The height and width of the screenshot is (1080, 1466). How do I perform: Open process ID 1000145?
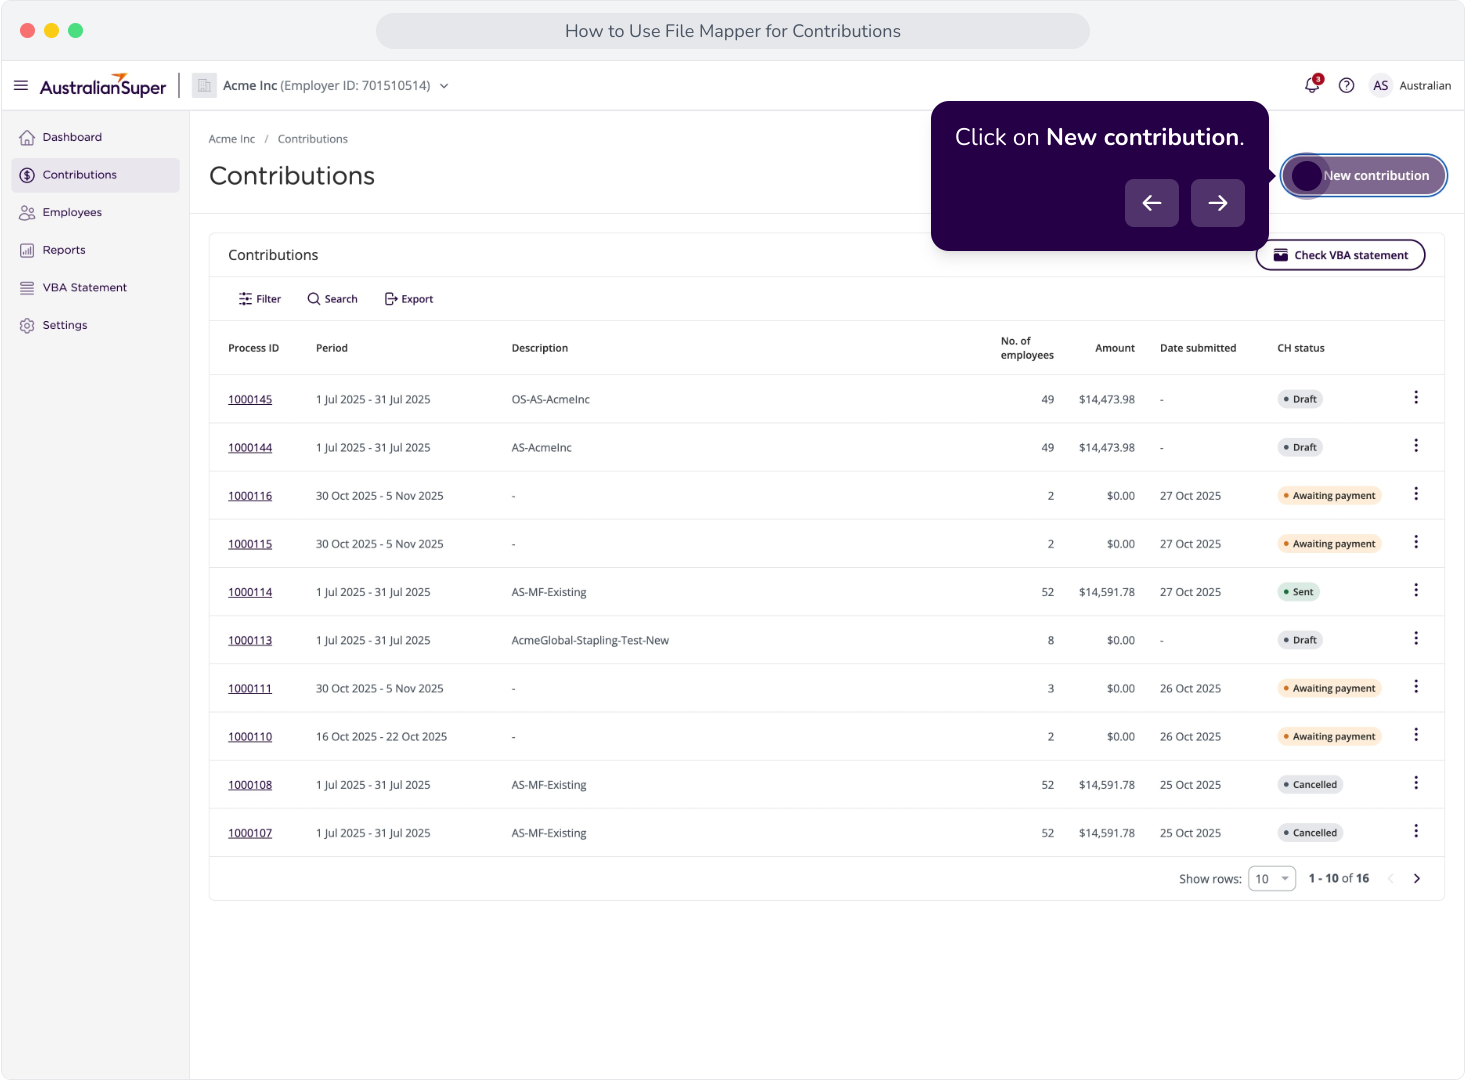(250, 400)
